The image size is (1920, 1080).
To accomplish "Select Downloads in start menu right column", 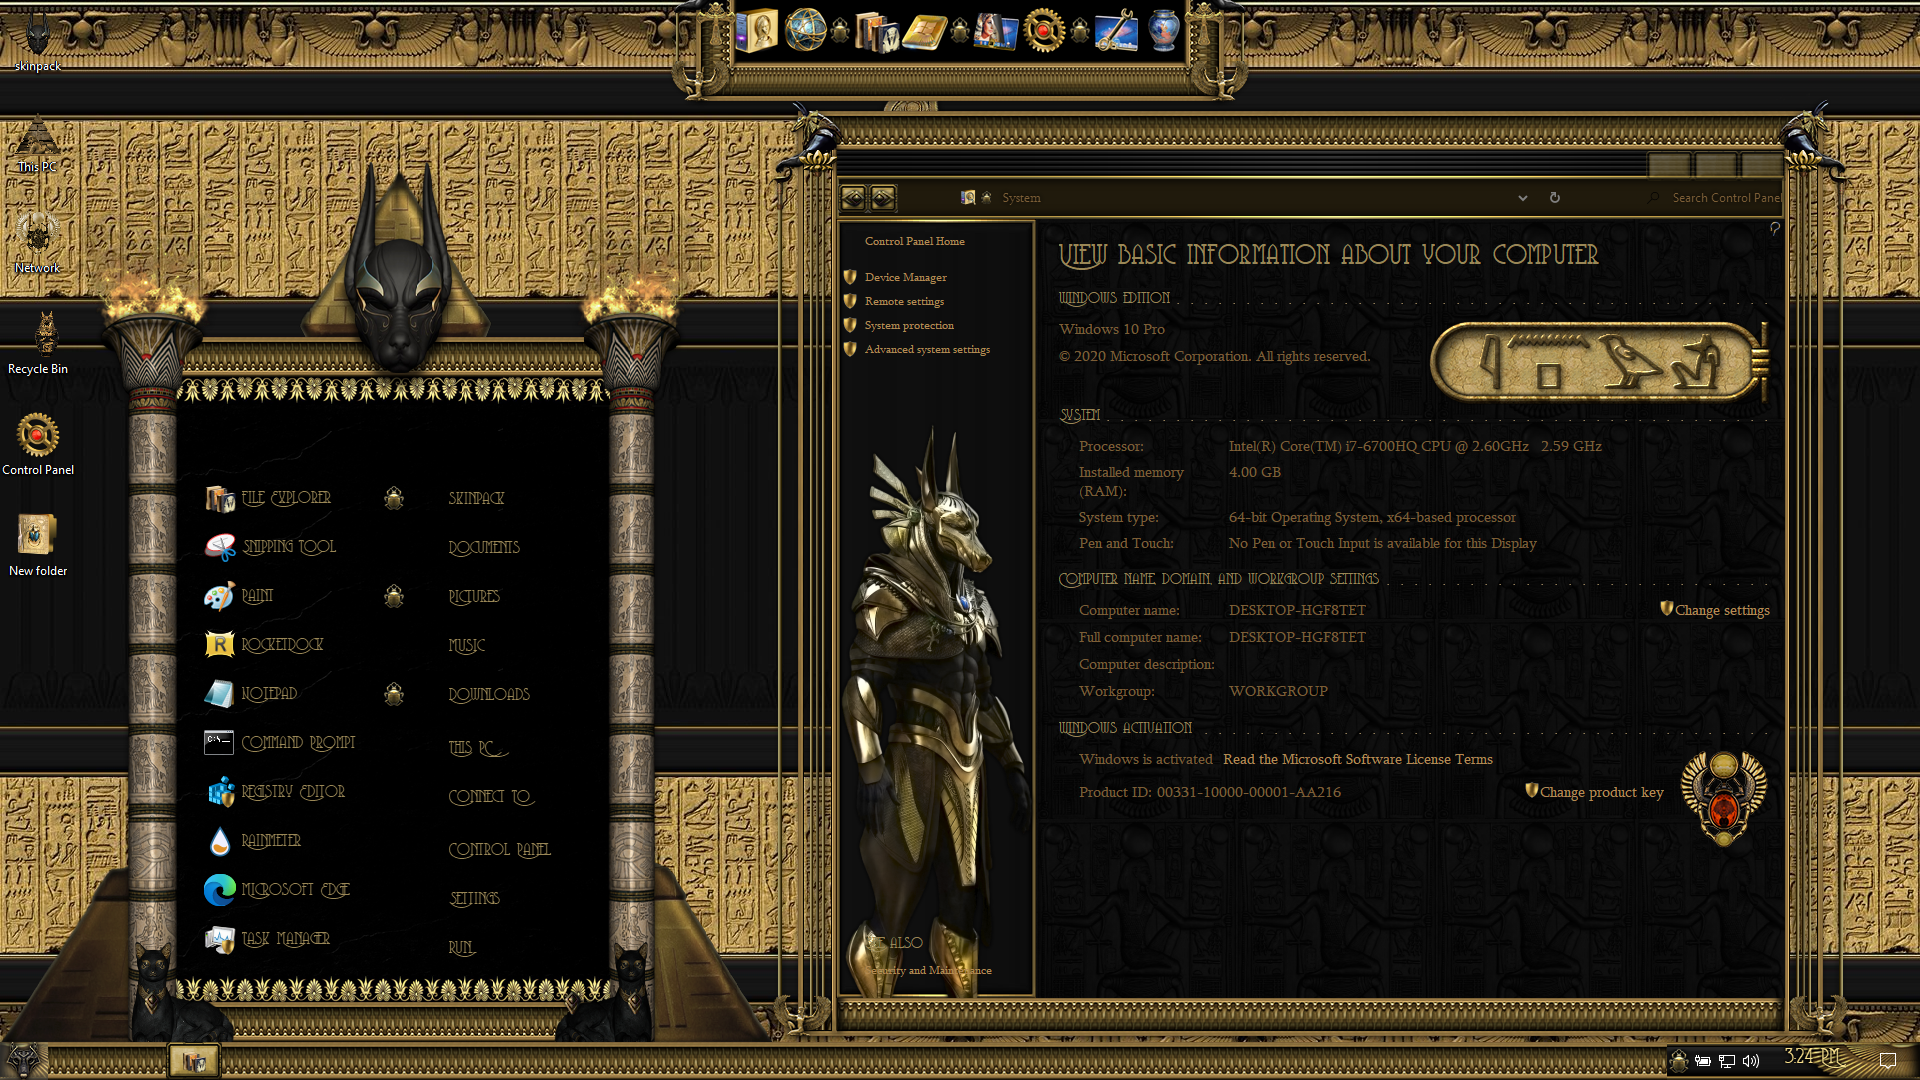I will tap(489, 695).
